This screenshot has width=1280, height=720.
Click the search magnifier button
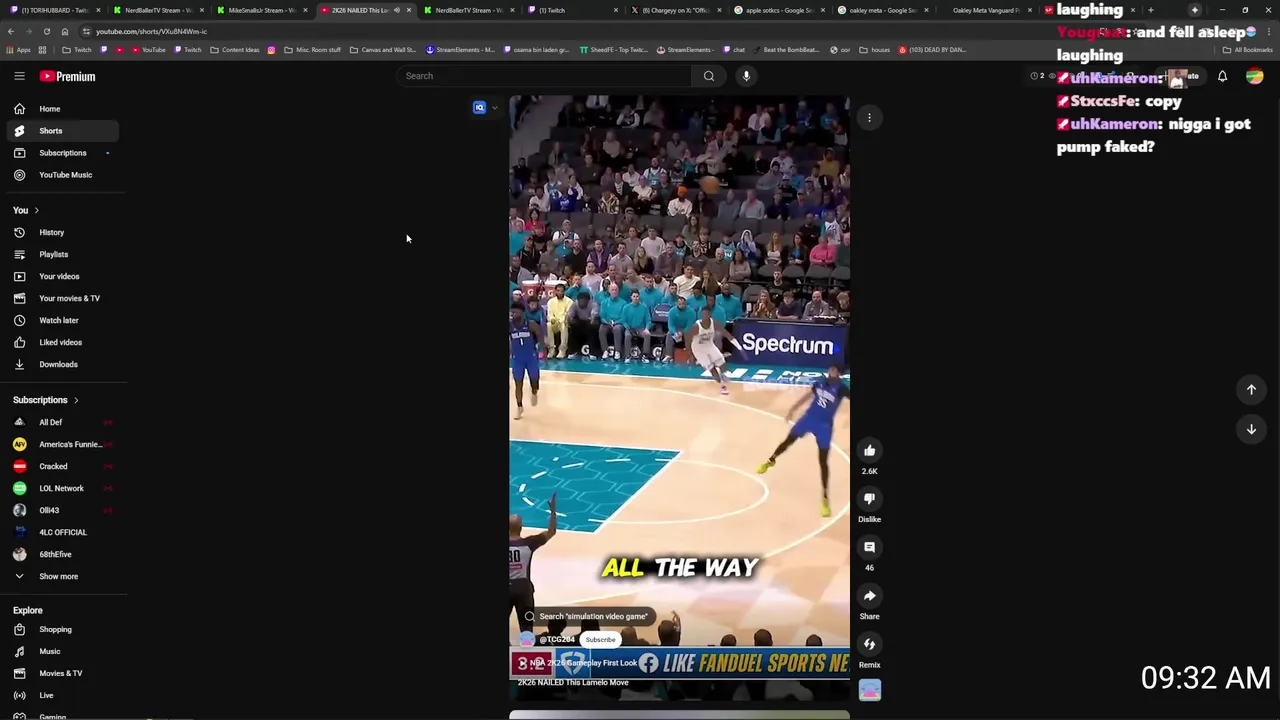pyautogui.click(x=708, y=76)
